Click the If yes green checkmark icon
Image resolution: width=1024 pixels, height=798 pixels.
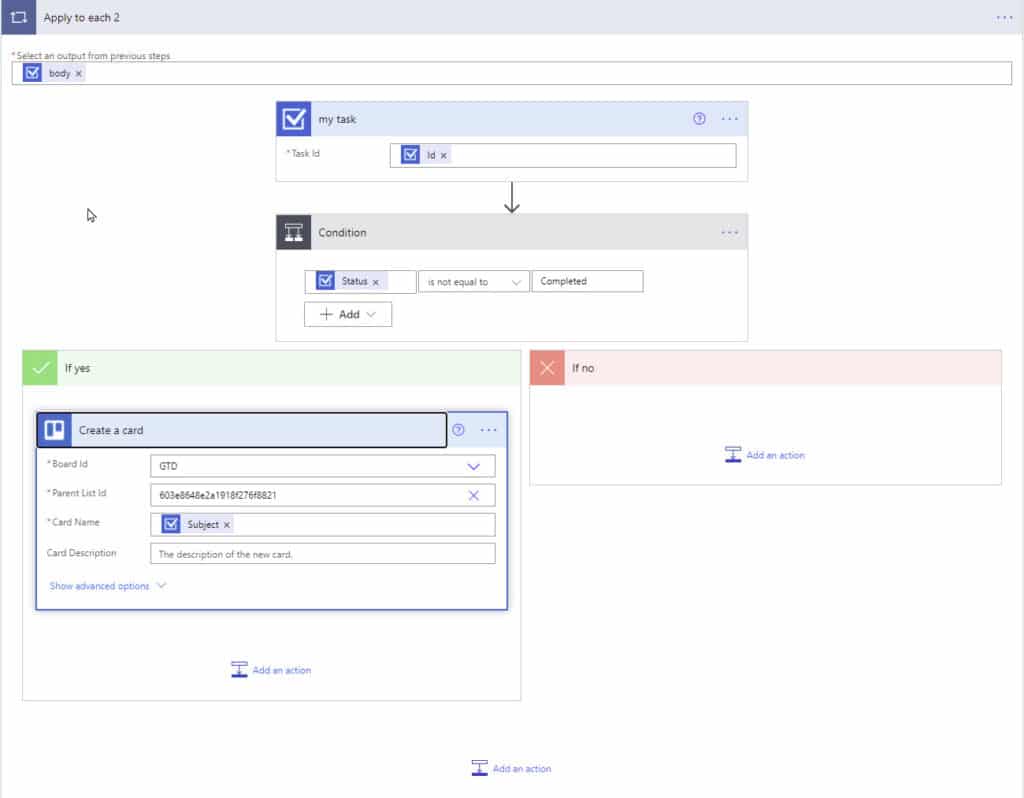[x=40, y=368]
